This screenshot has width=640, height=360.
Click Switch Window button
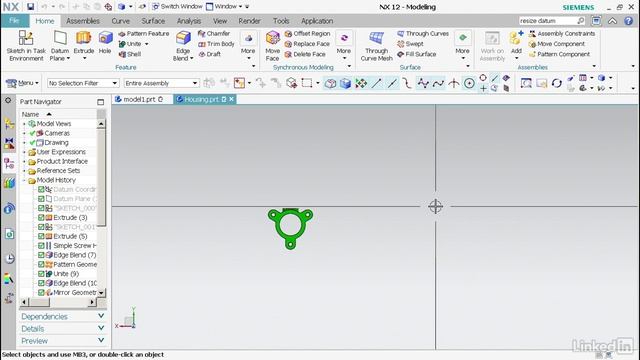click(x=177, y=7)
